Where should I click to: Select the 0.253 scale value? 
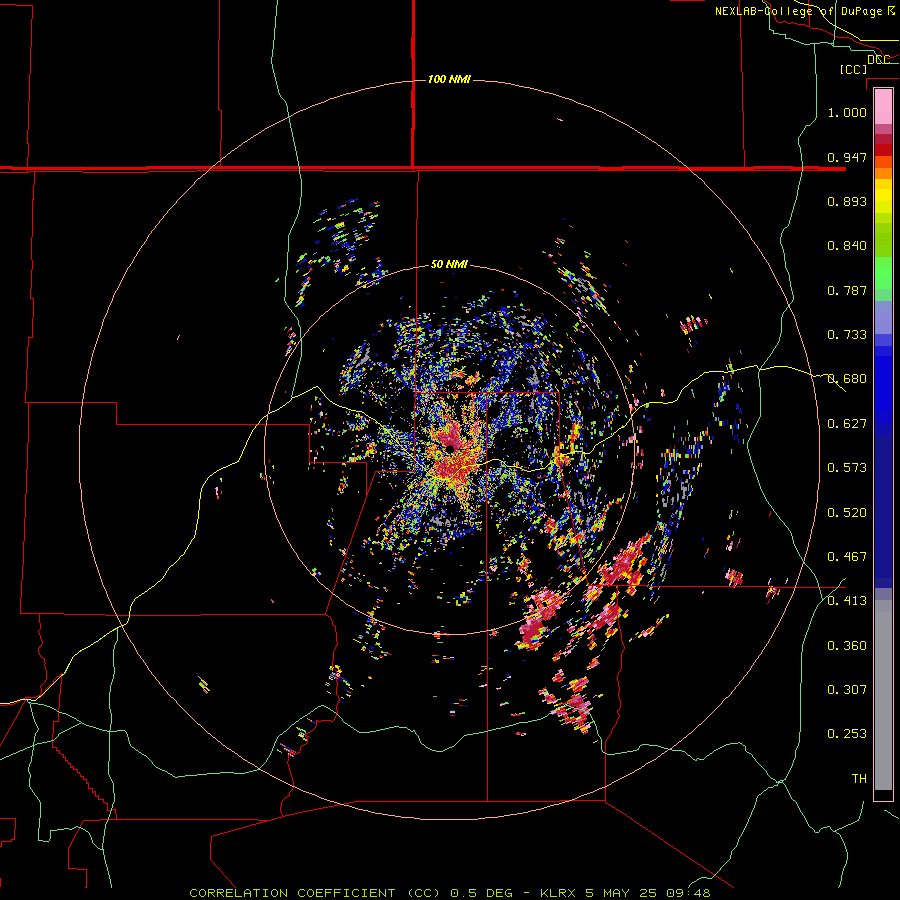coord(847,734)
